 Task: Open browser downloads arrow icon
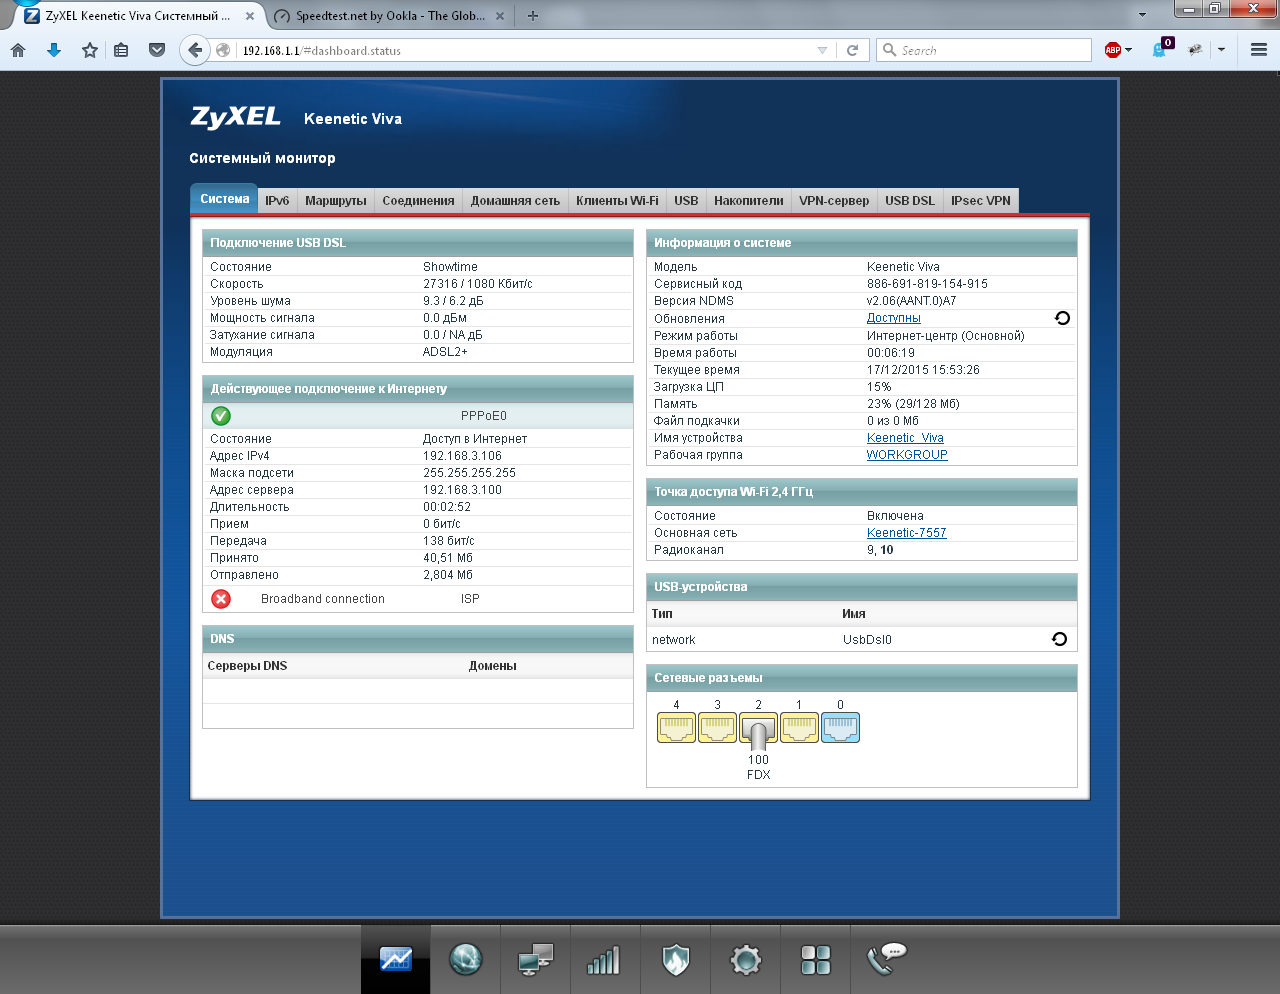pyautogui.click(x=54, y=50)
